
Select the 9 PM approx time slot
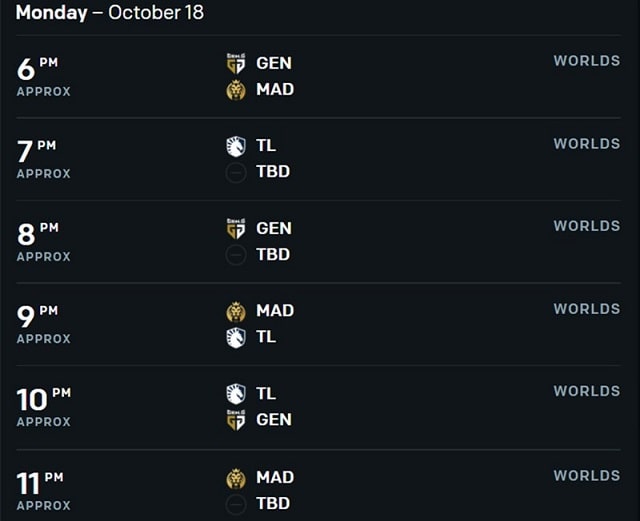[x=43, y=324]
